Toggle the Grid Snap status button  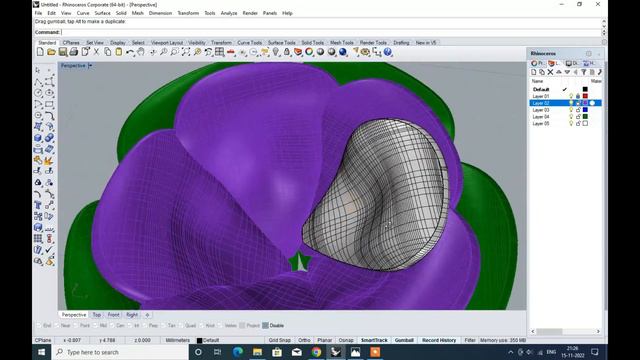pos(280,340)
